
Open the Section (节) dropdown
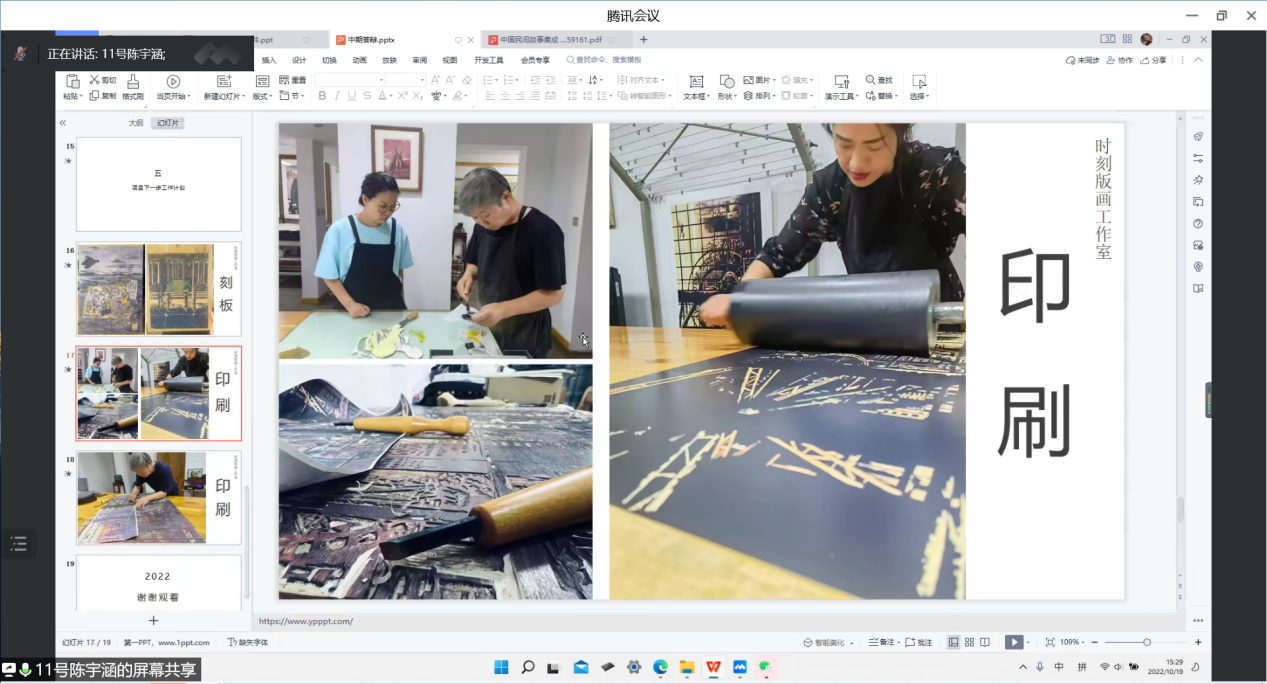291,96
